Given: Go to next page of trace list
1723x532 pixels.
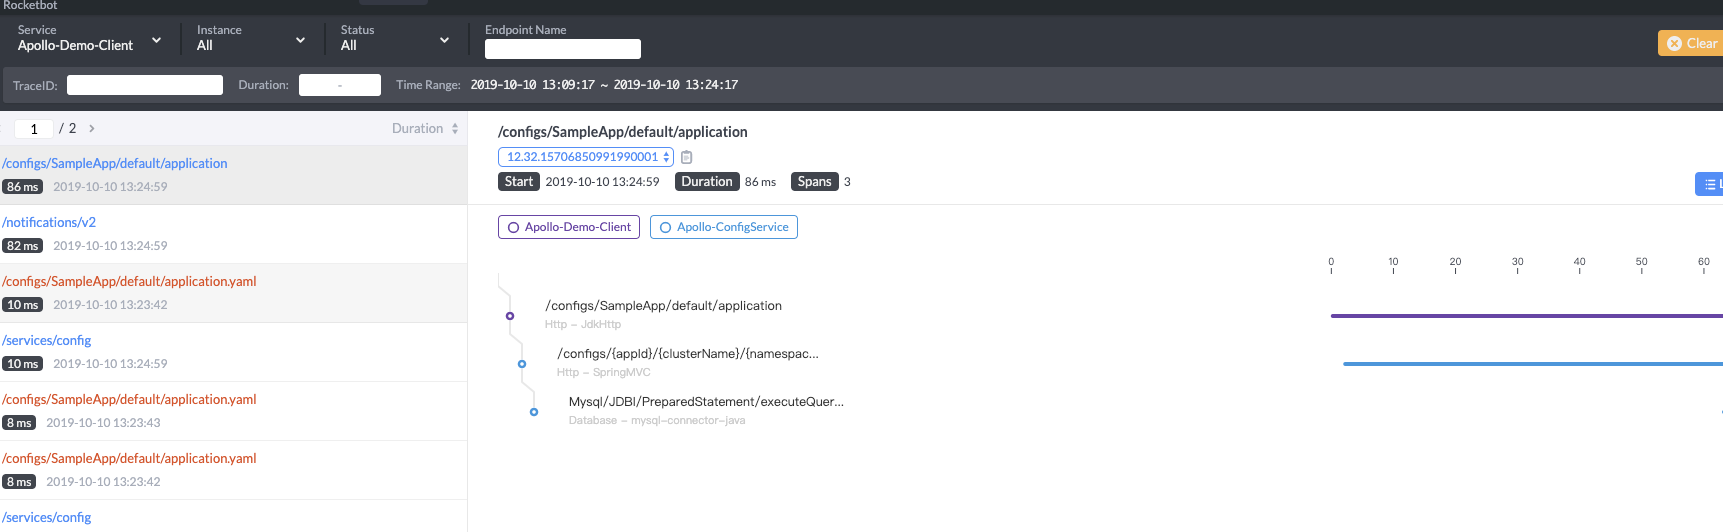Looking at the screenshot, I should 92,128.
